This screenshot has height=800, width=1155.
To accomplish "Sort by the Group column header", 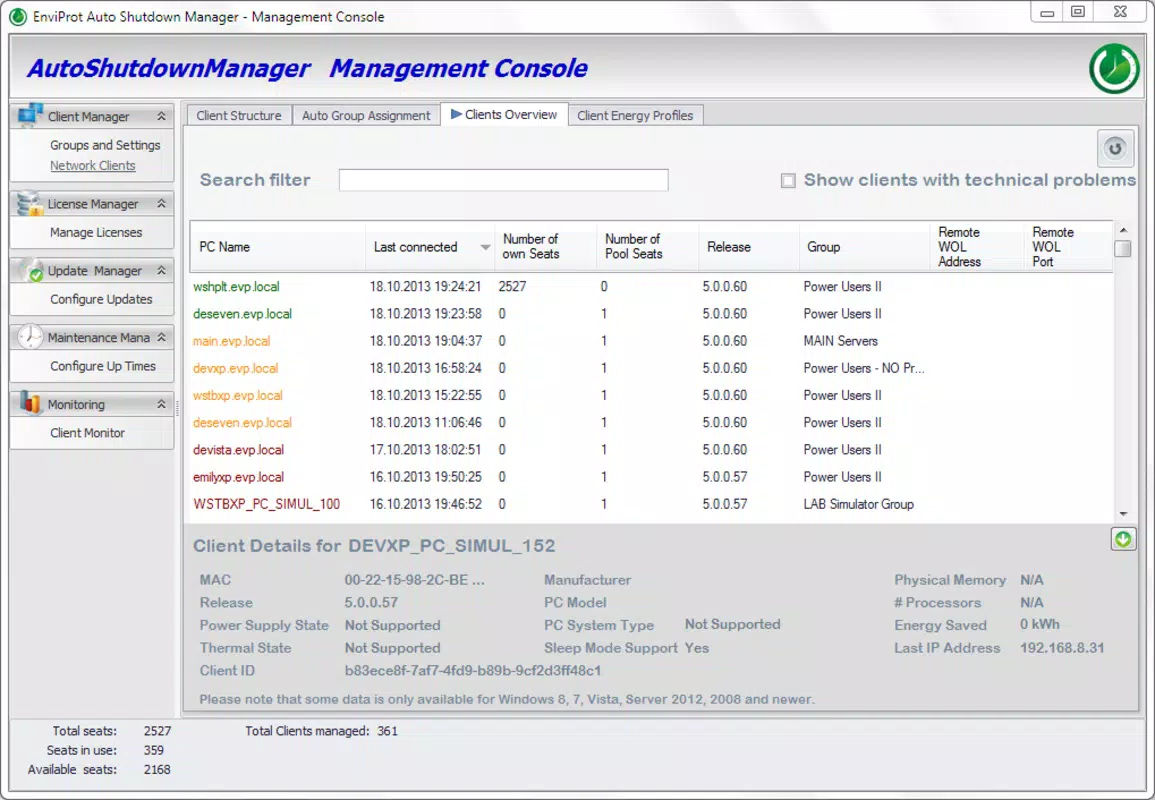I will coord(864,247).
